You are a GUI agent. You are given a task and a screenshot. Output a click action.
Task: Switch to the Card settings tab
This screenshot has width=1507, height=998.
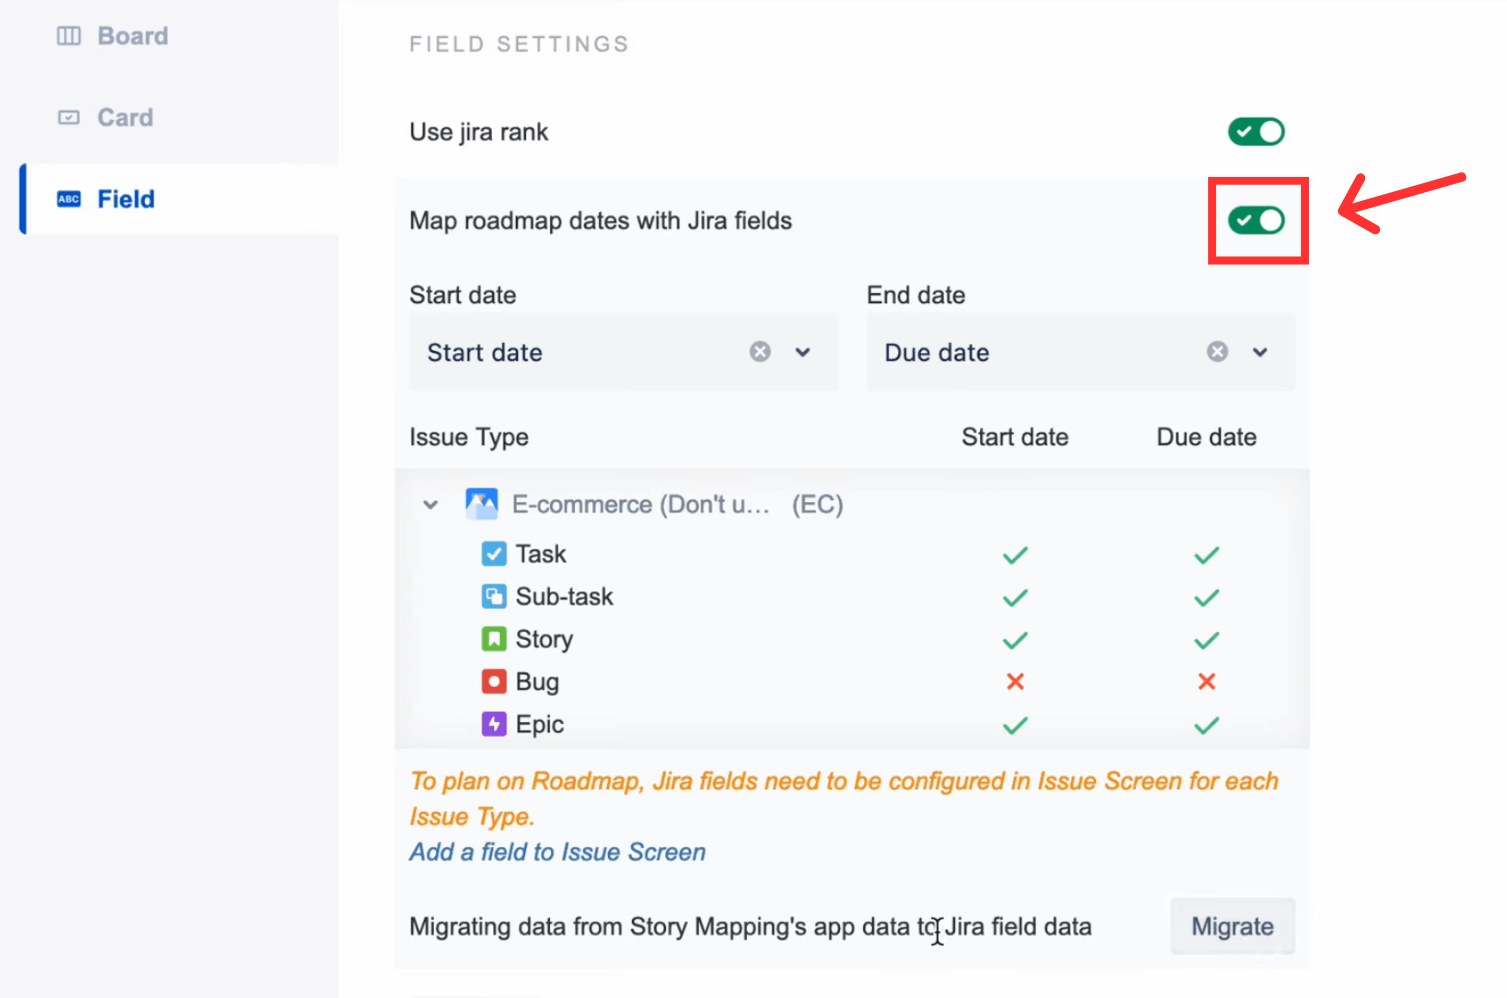tap(125, 118)
